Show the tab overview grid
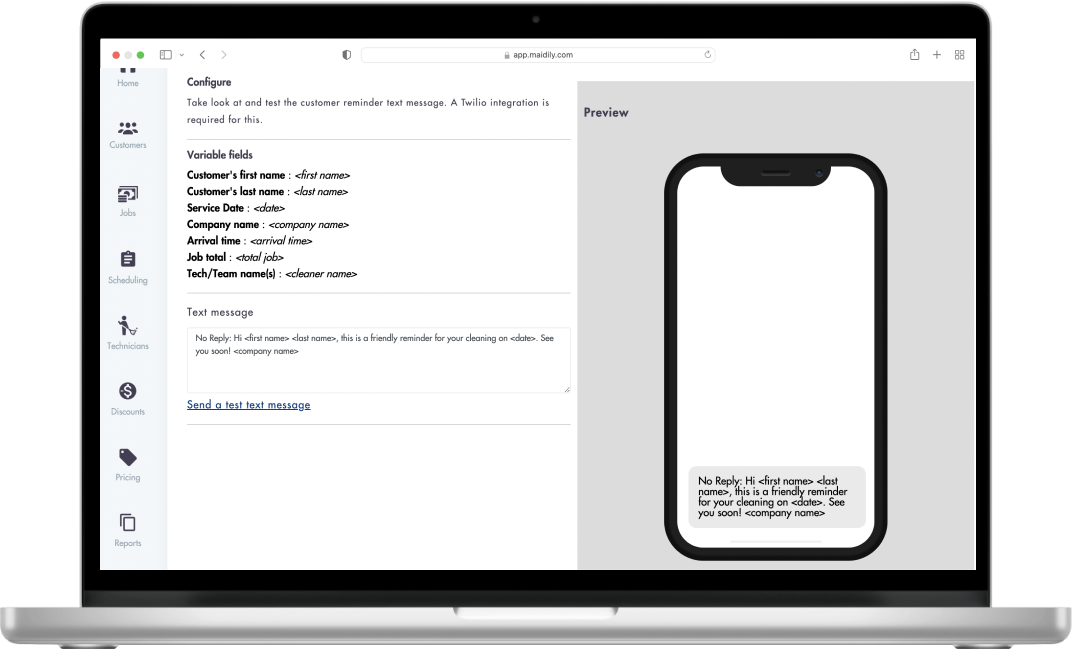 [959, 55]
